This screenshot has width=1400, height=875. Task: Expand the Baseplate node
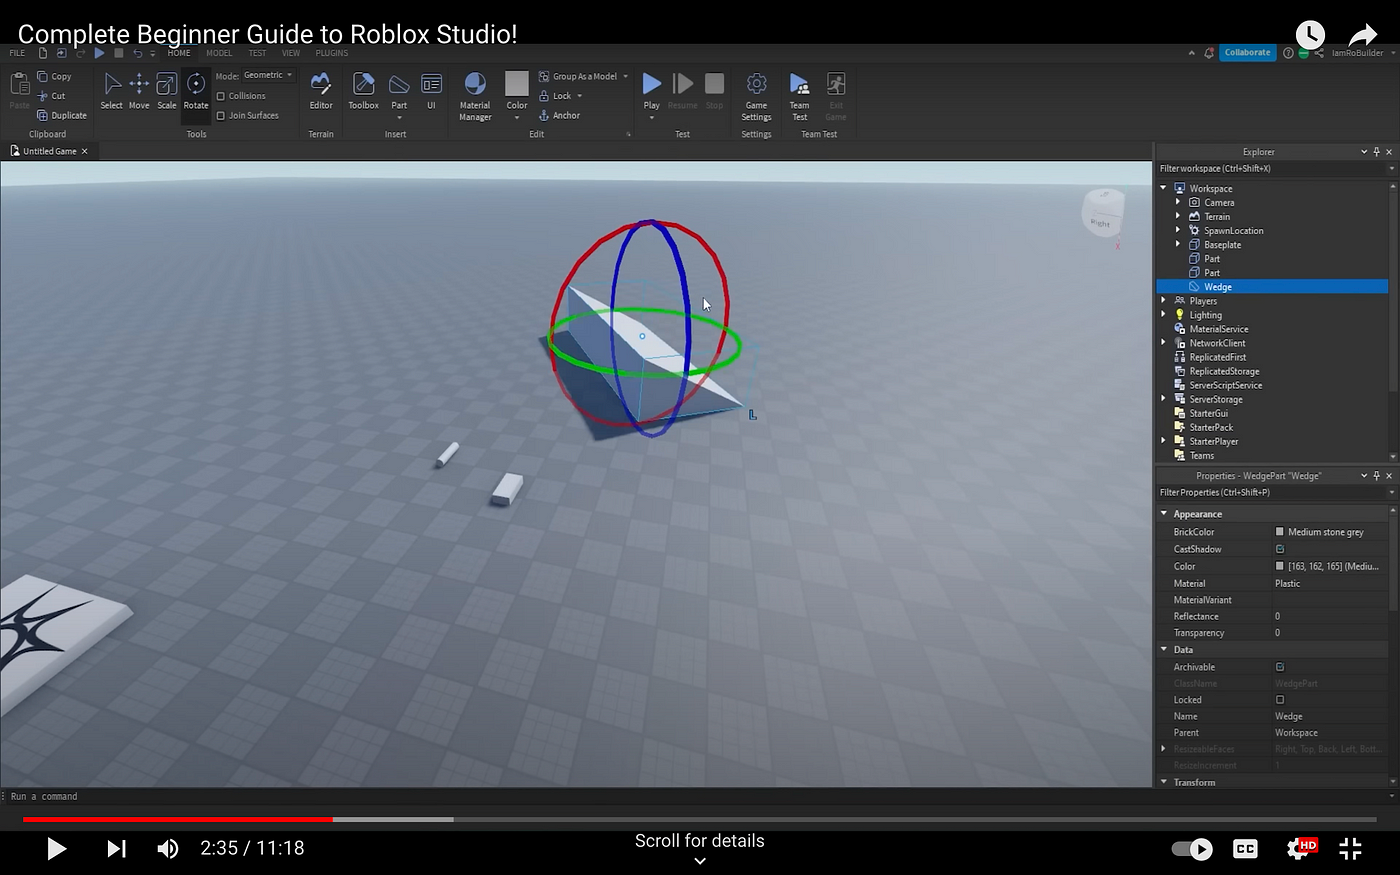point(1178,244)
